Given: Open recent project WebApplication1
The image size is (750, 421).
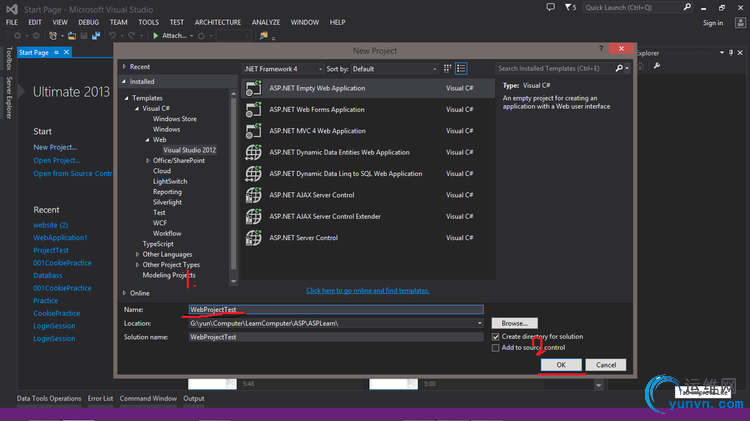Looking at the screenshot, I should (60, 238).
